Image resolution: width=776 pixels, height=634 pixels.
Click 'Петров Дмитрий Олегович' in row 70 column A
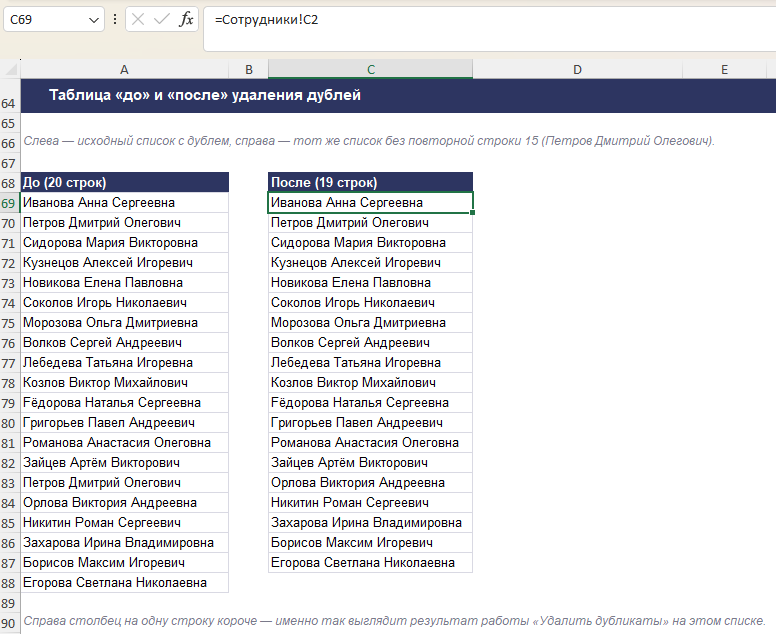pyautogui.click(x=124, y=223)
